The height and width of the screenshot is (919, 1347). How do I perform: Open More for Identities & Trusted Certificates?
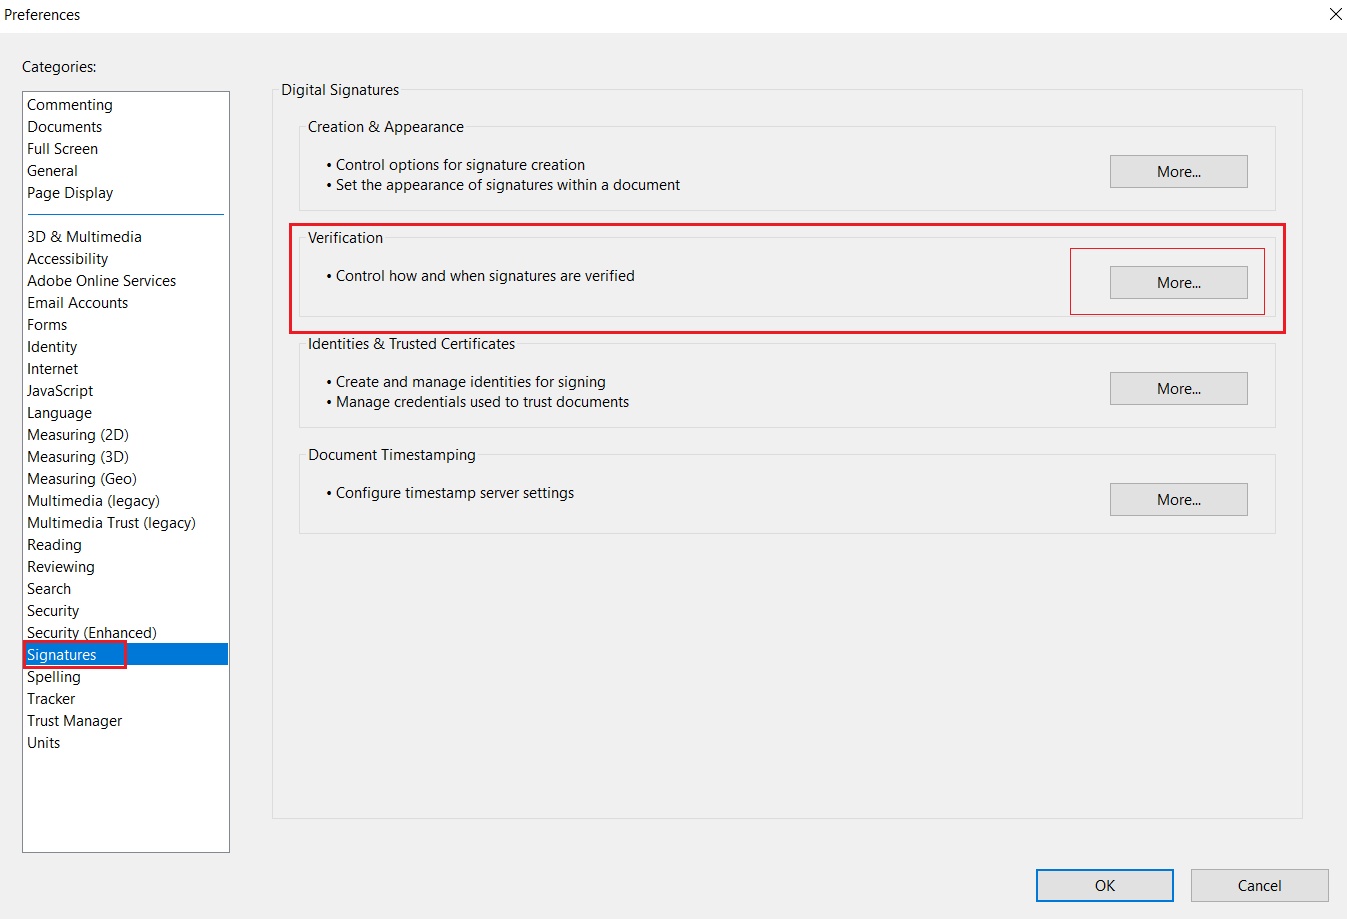pyautogui.click(x=1178, y=389)
